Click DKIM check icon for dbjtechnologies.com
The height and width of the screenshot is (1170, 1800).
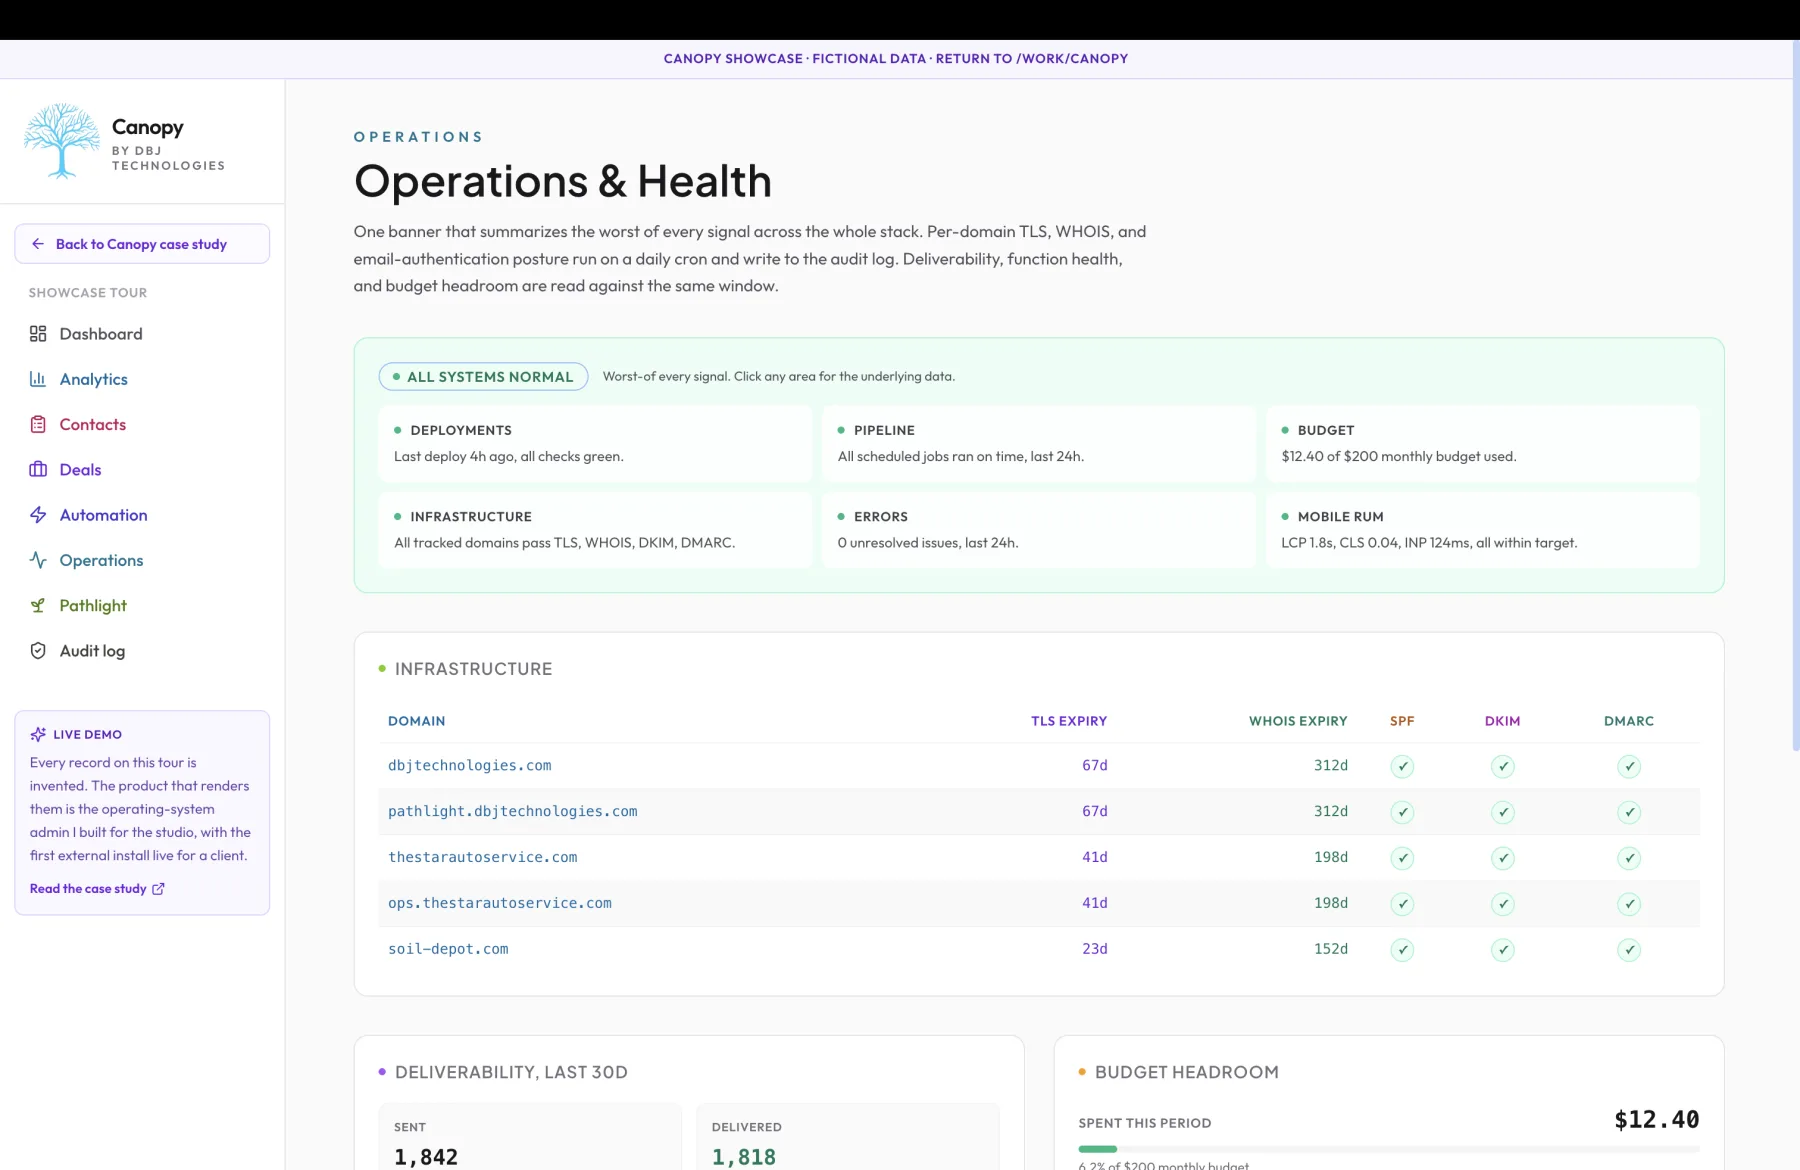click(1502, 767)
